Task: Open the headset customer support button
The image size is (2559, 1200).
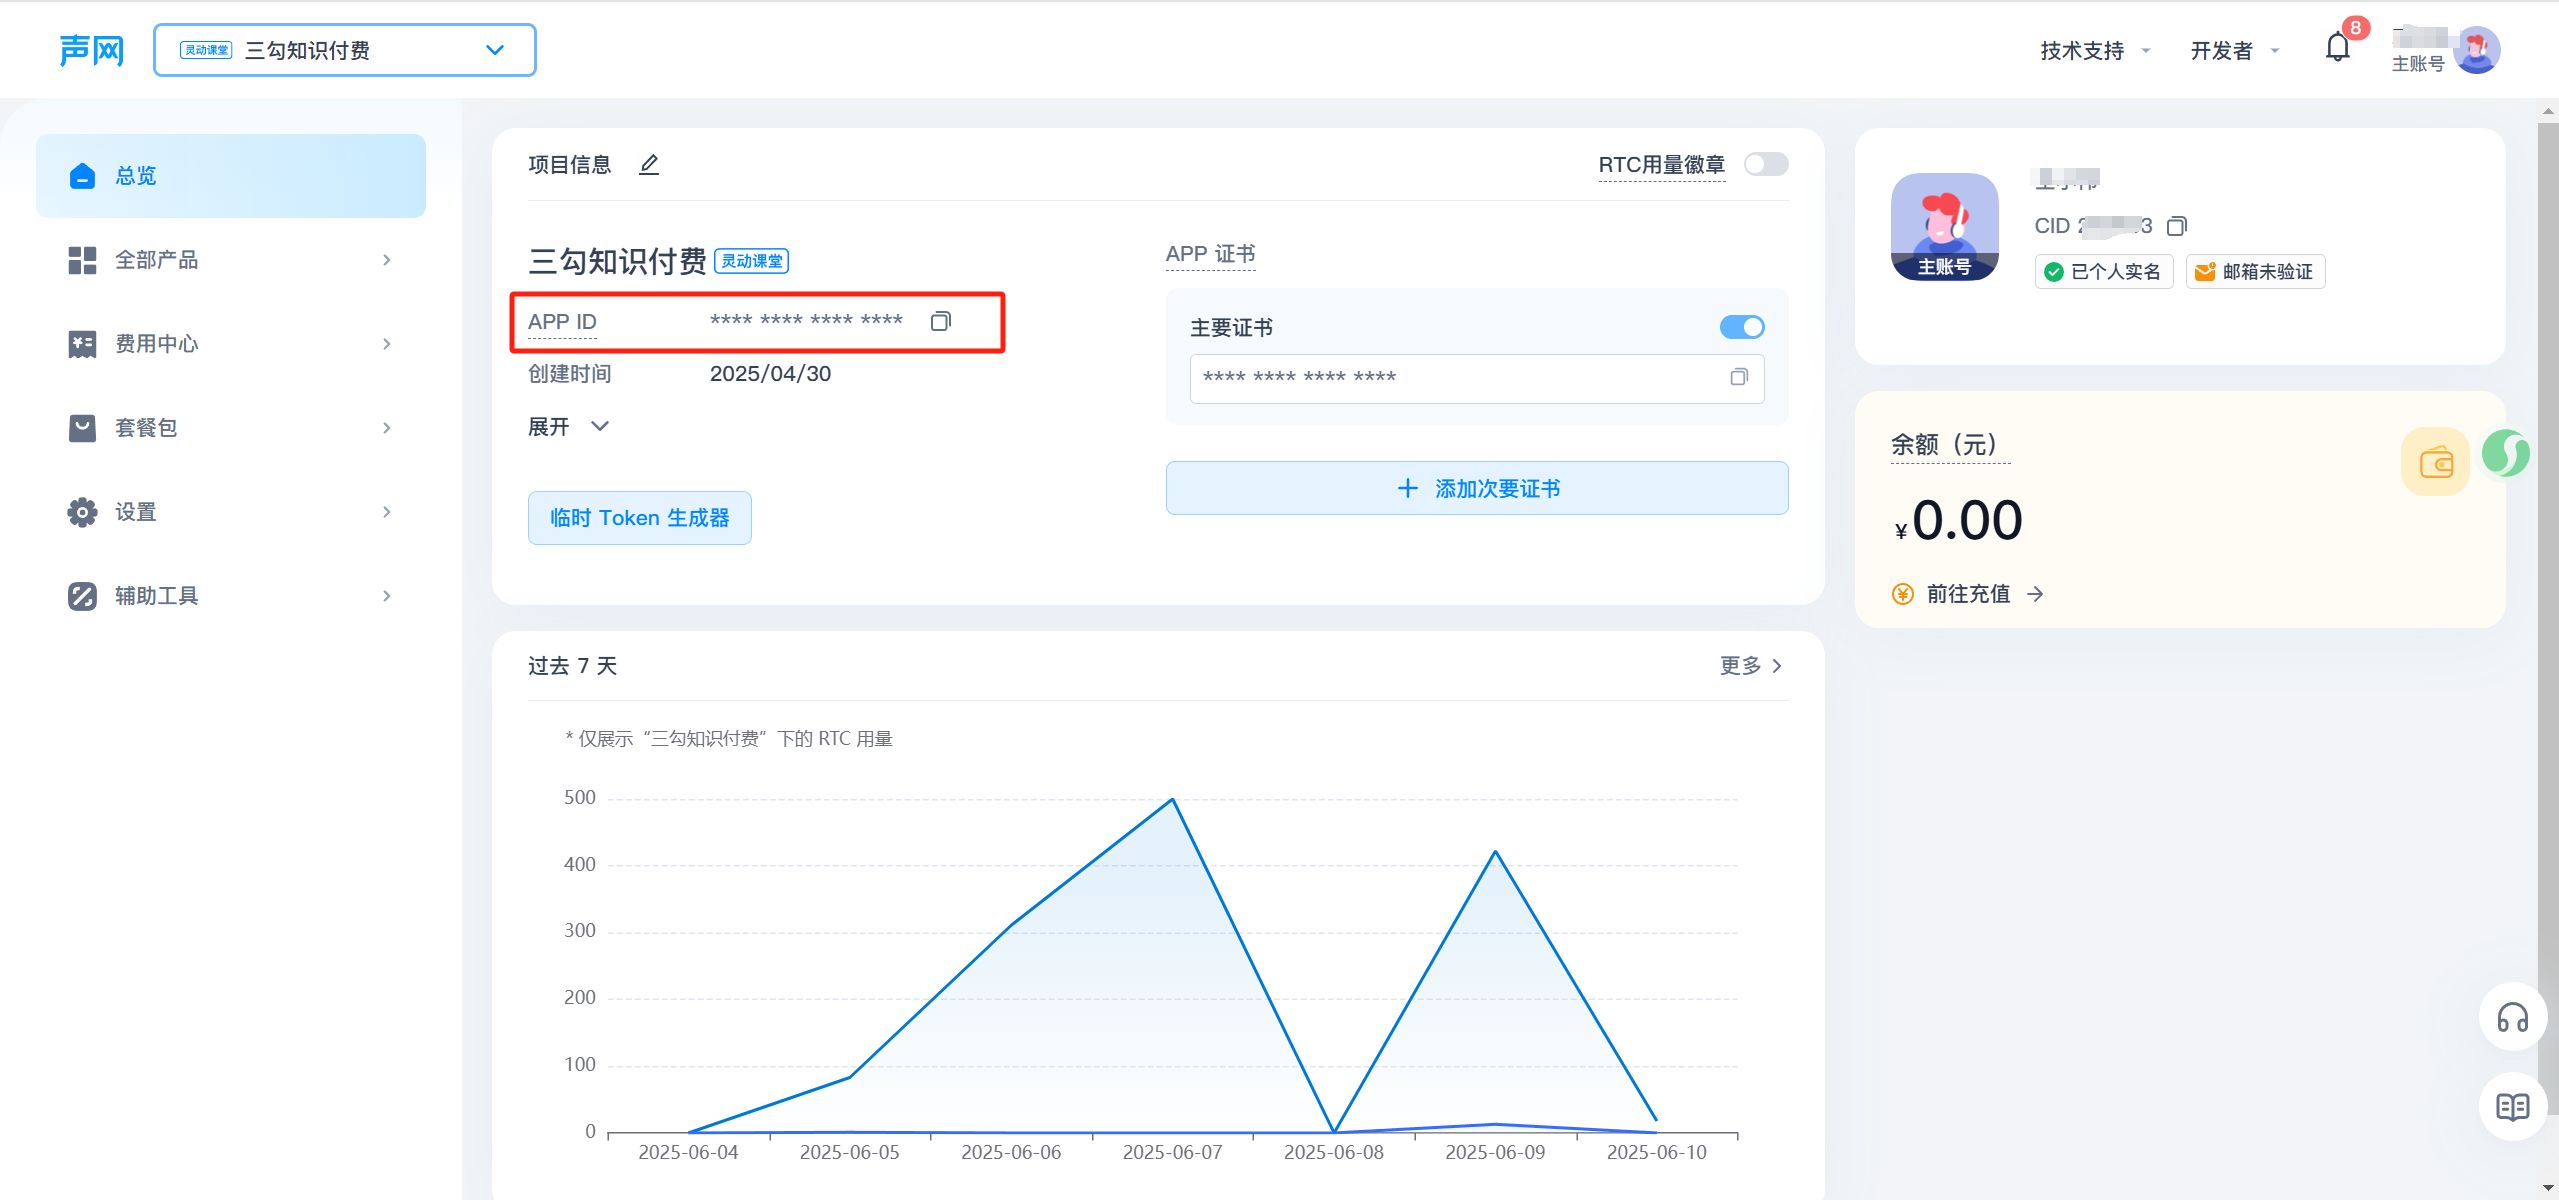Action: [2512, 1018]
